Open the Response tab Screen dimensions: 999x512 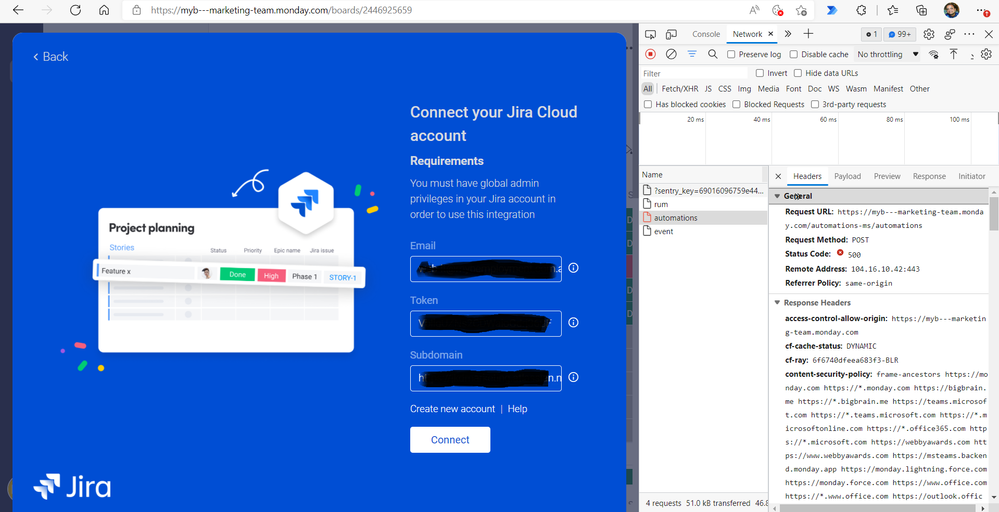click(929, 176)
